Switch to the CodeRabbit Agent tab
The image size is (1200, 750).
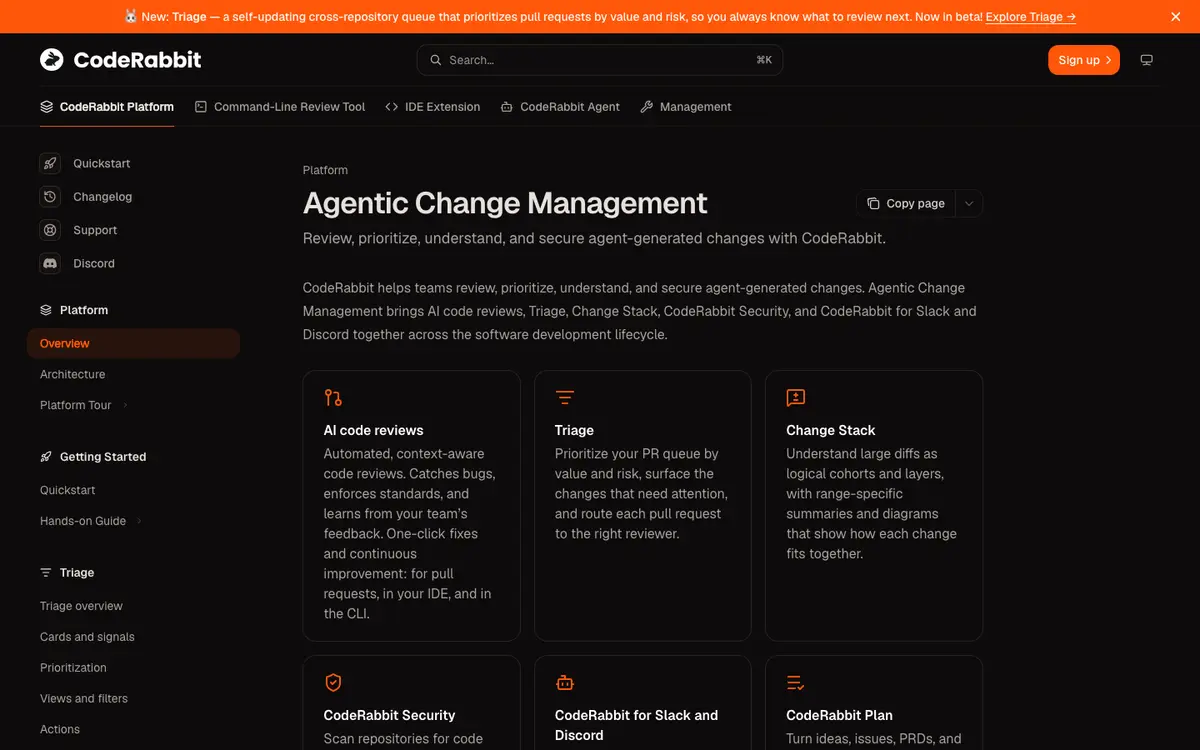point(560,107)
